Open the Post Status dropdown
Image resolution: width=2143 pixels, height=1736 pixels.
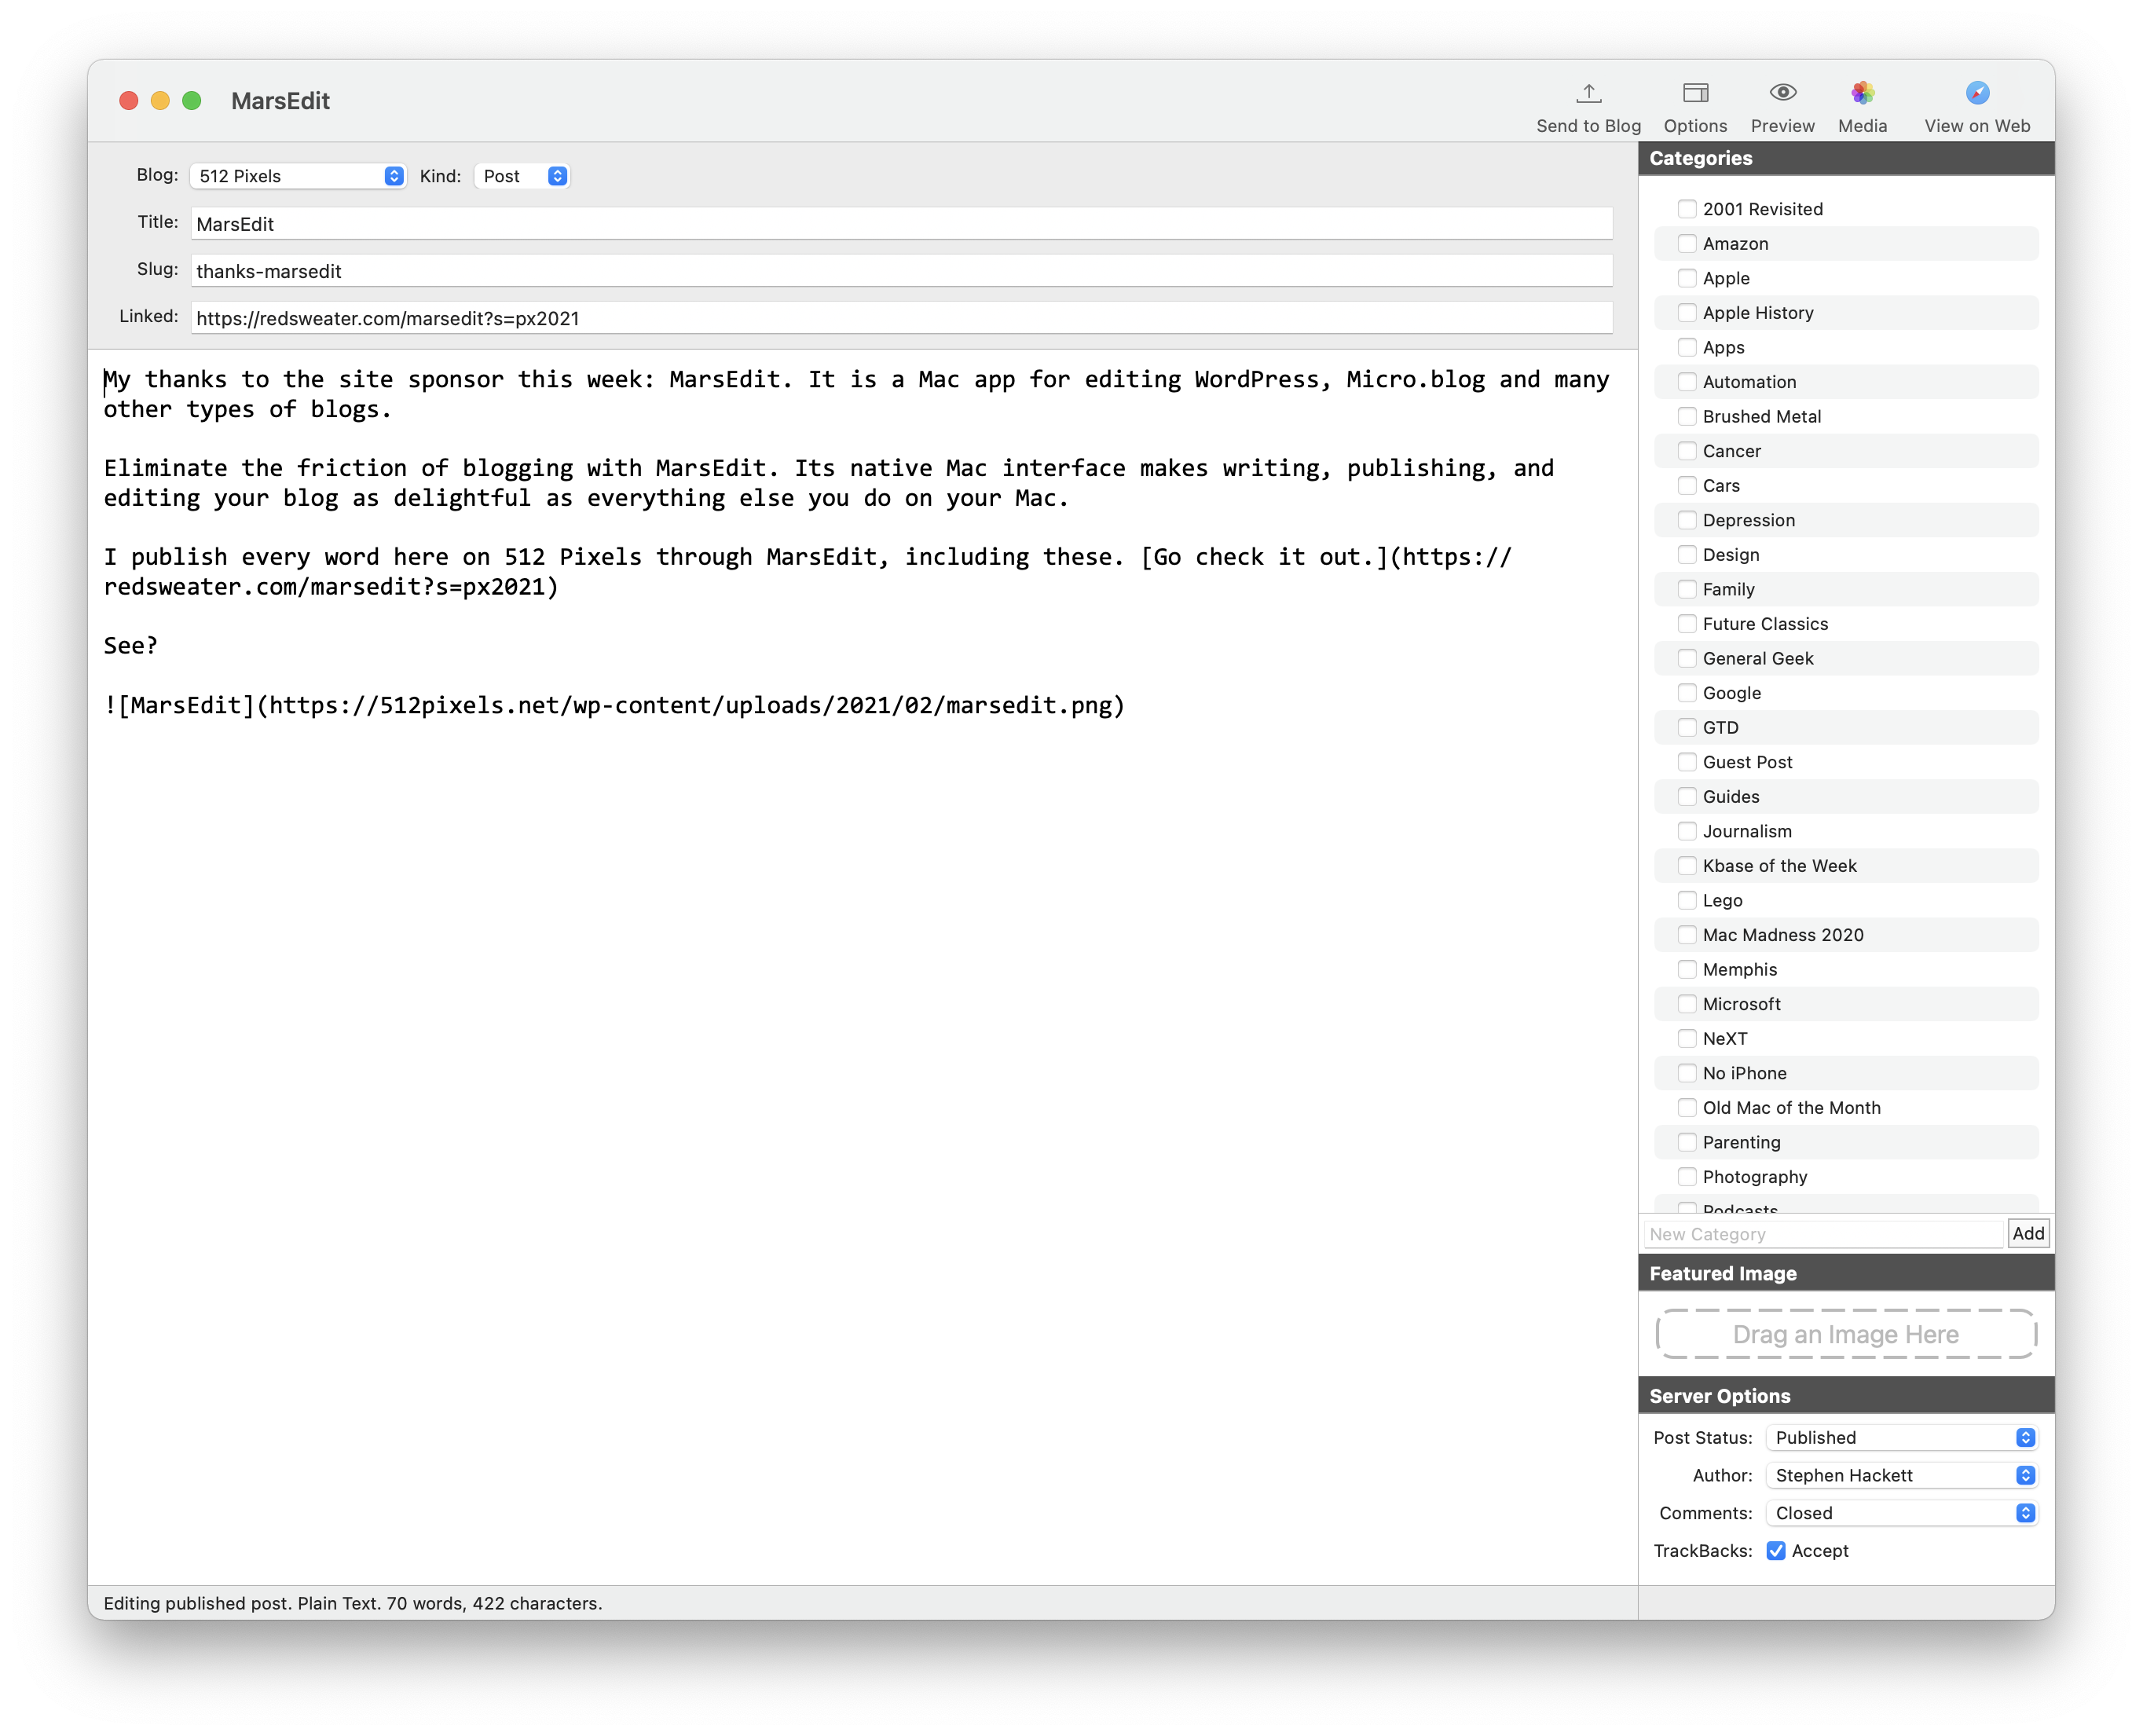(1901, 1437)
